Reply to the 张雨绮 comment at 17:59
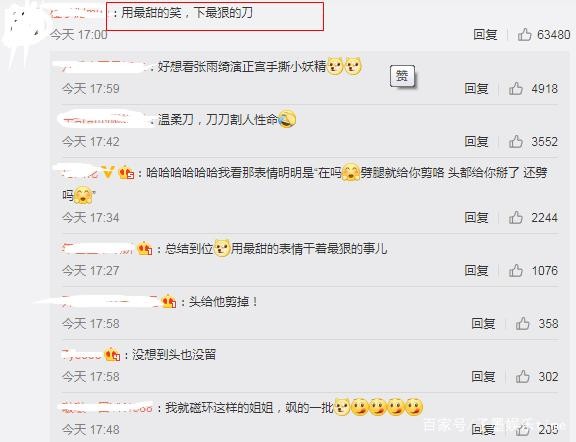Screen dimensions: 576x442 (x=476, y=89)
